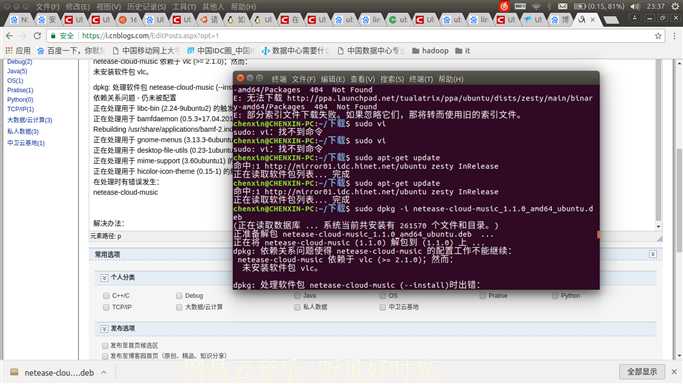This screenshot has height=384, width=683.
Task: Open the Chrome three-dot menu
Action: (x=674, y=36)
